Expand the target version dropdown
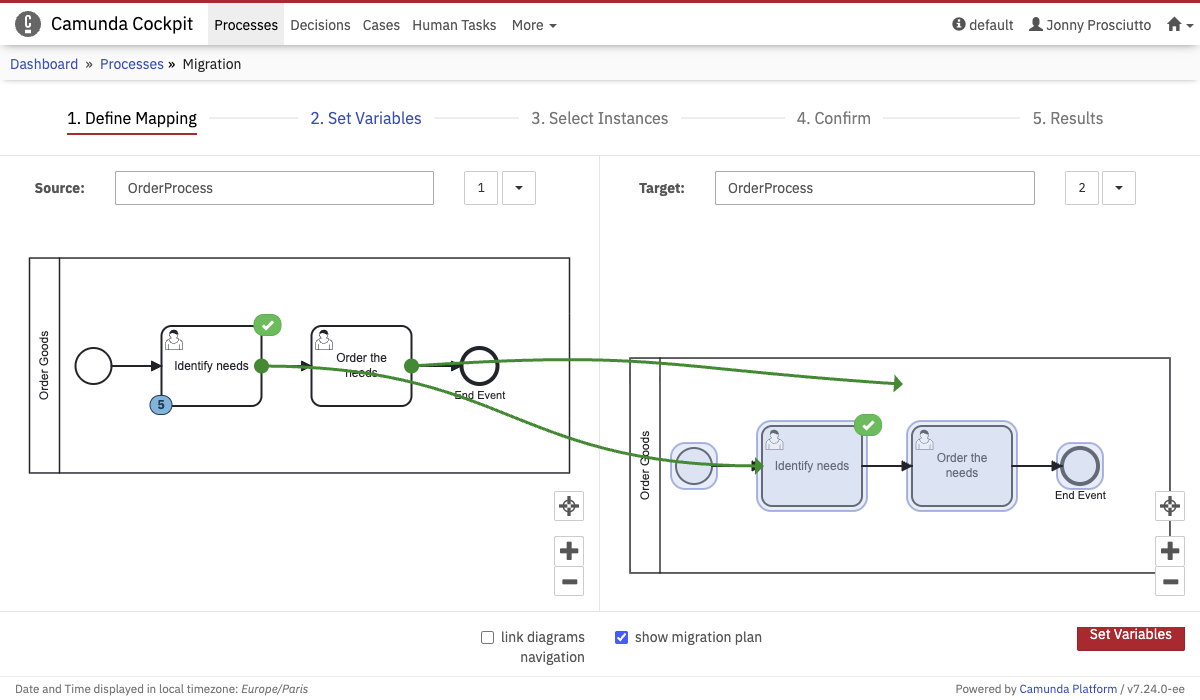 tap(1118, 188)
